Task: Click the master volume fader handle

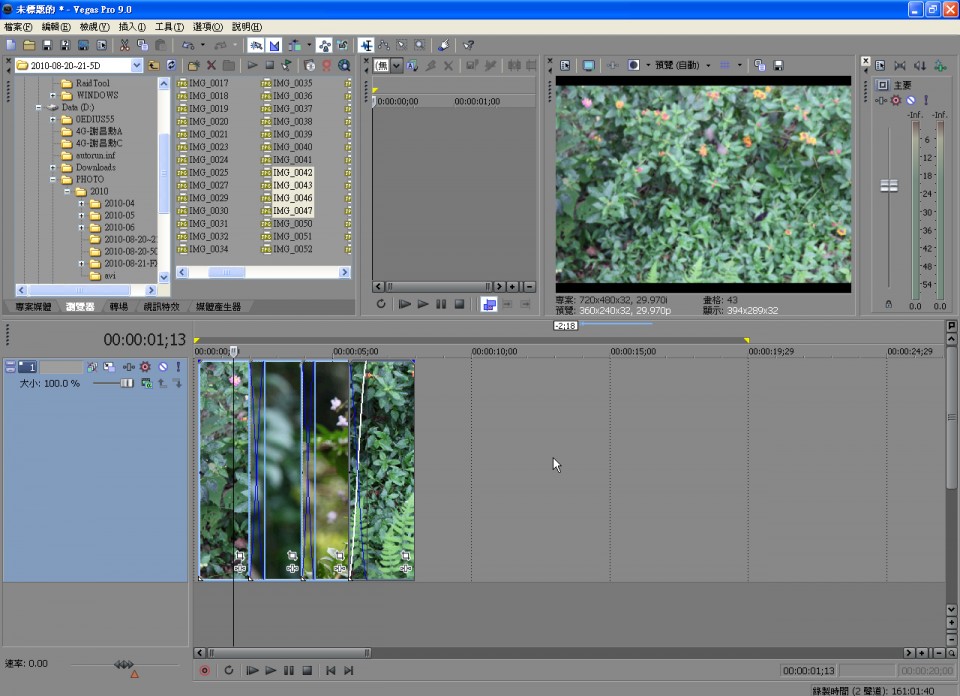Action: pyautogui.click(x=888, y=186)
